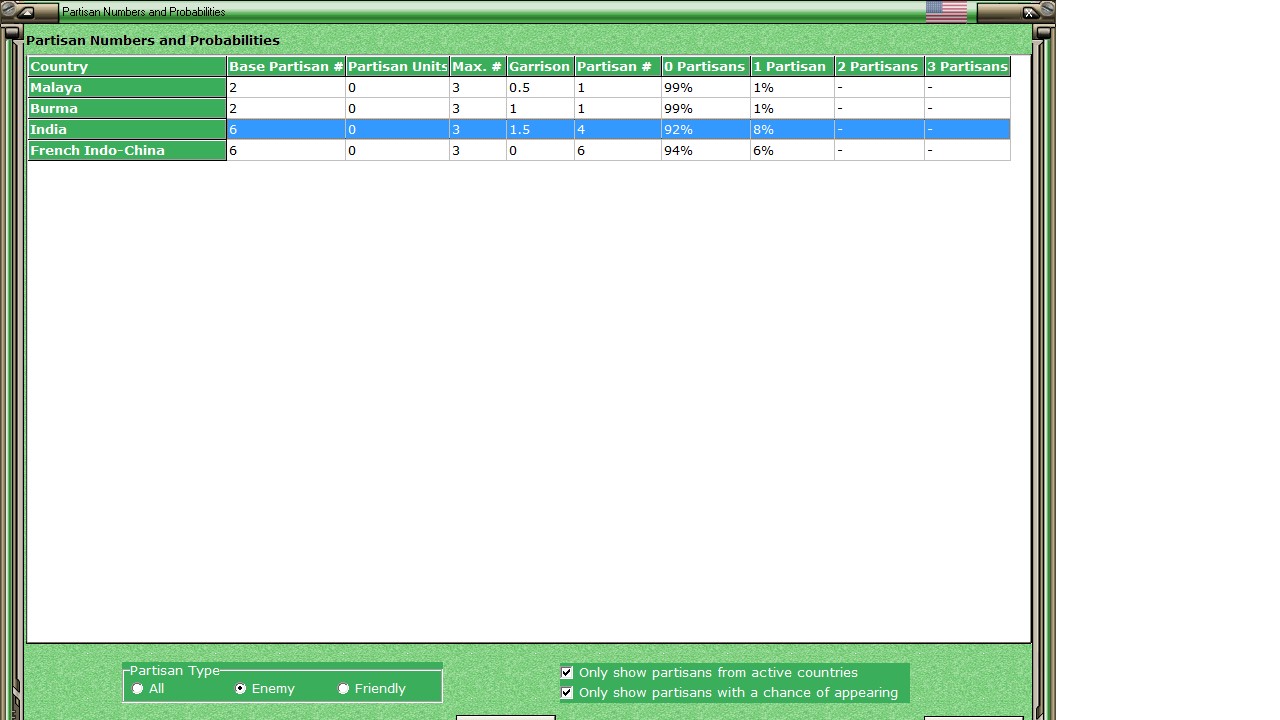Click India's garrison value 1.5
The image size is (1280, 720).
(x=540, y=129)
